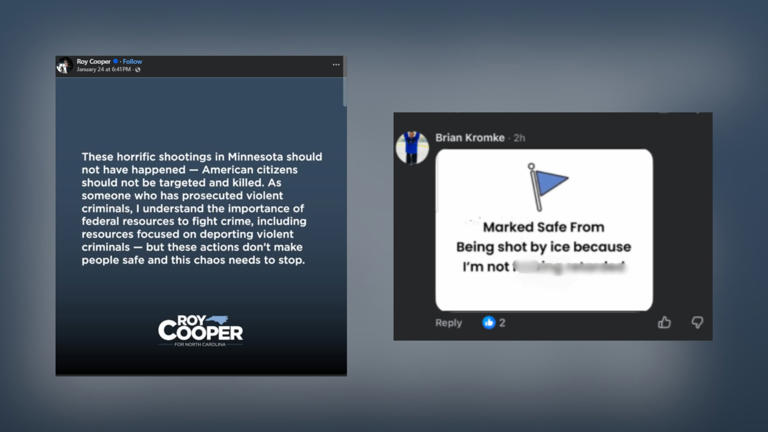
Task: Toggle thumbs down on Brian Kromke's comment
Action: click(x=697, y=322)
